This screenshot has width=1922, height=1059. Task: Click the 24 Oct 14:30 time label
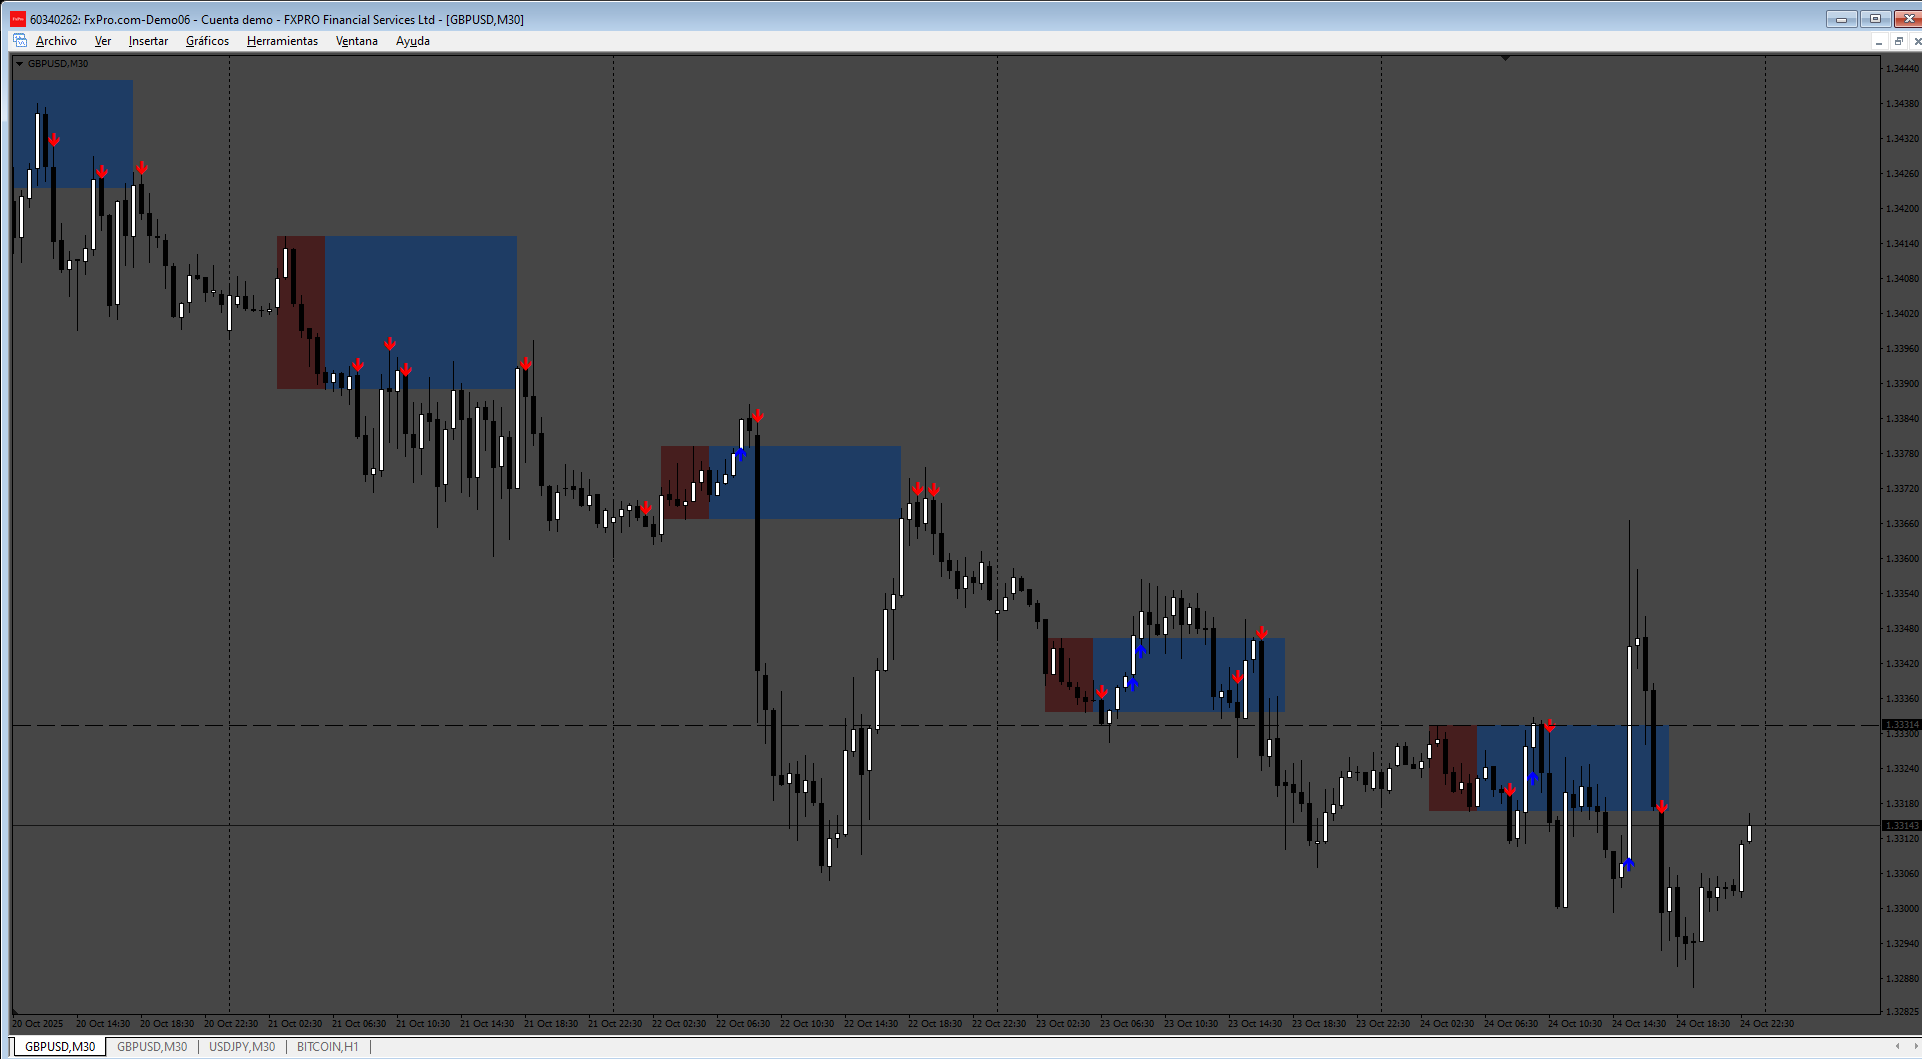point(1639,1023)
